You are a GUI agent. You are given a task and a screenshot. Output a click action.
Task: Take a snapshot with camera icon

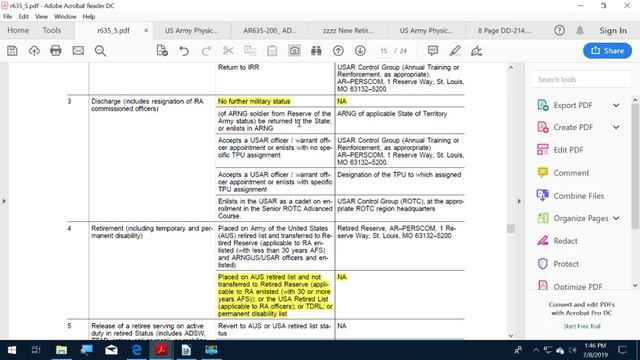tap(294, 51)
